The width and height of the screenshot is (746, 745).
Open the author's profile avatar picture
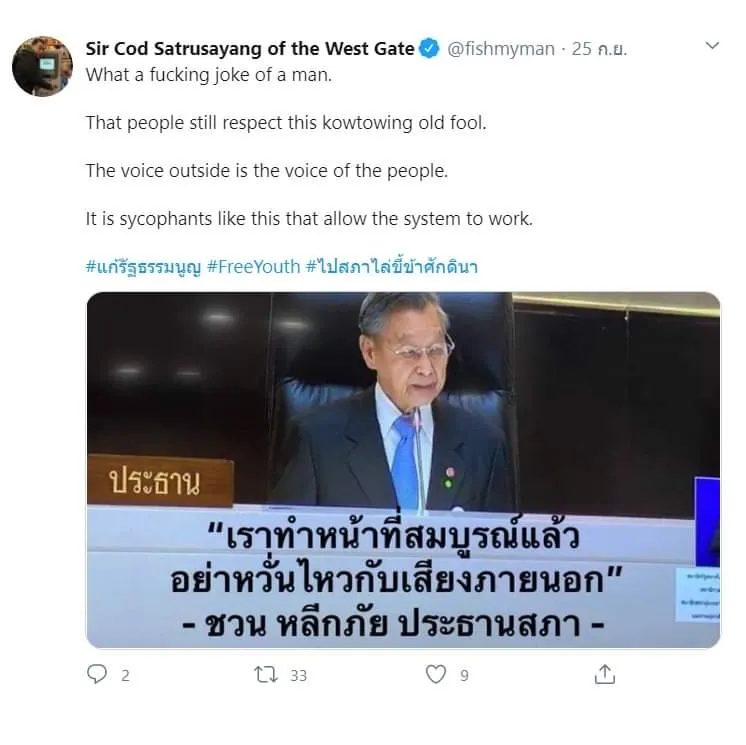click(x=42, y=66)
